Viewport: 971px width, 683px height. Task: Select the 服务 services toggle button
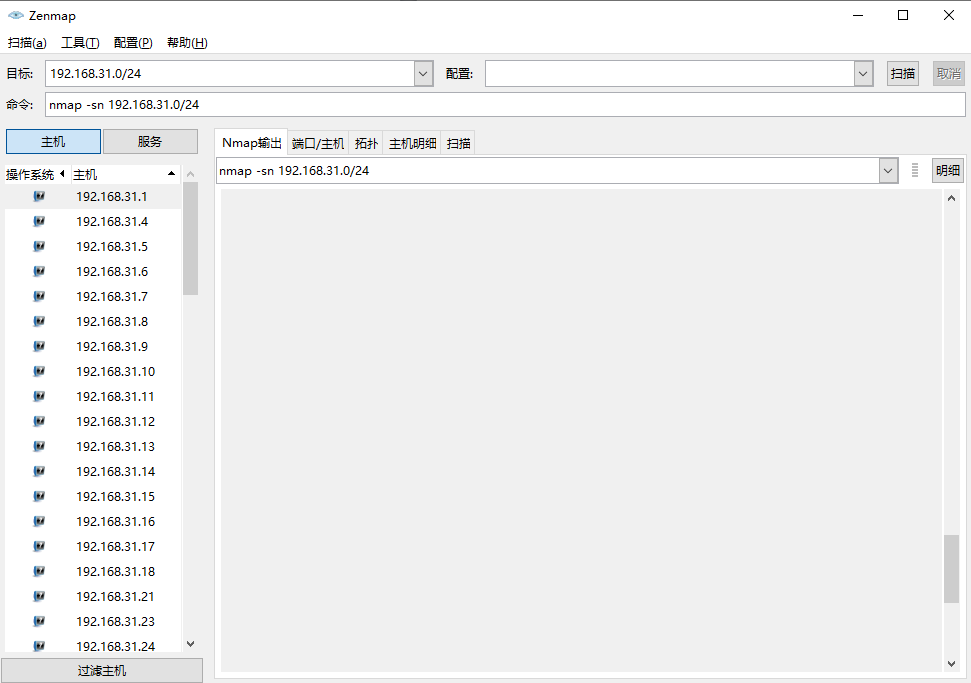pyautogui.click(x=150, y=142)
